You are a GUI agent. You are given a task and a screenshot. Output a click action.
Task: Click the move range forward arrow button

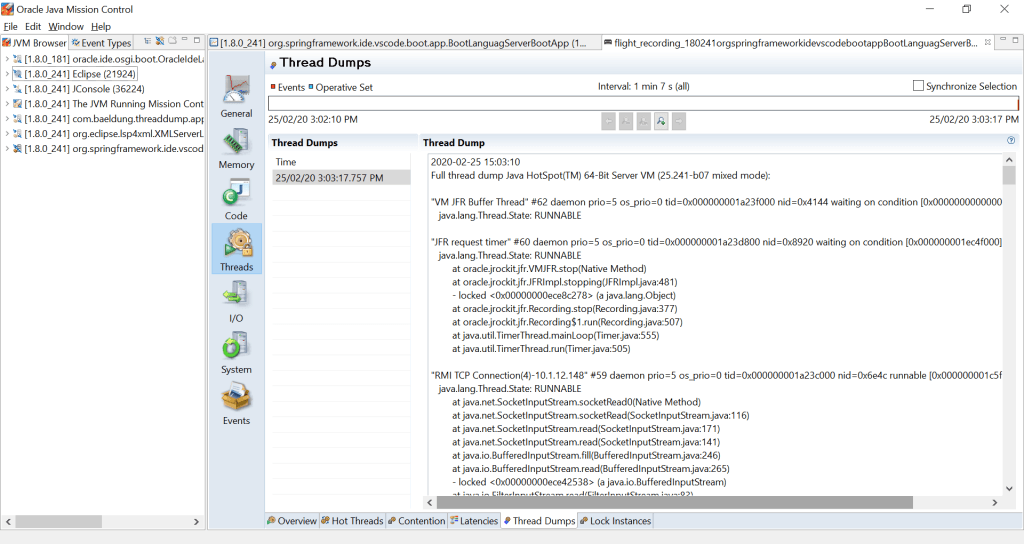point(679,121)
